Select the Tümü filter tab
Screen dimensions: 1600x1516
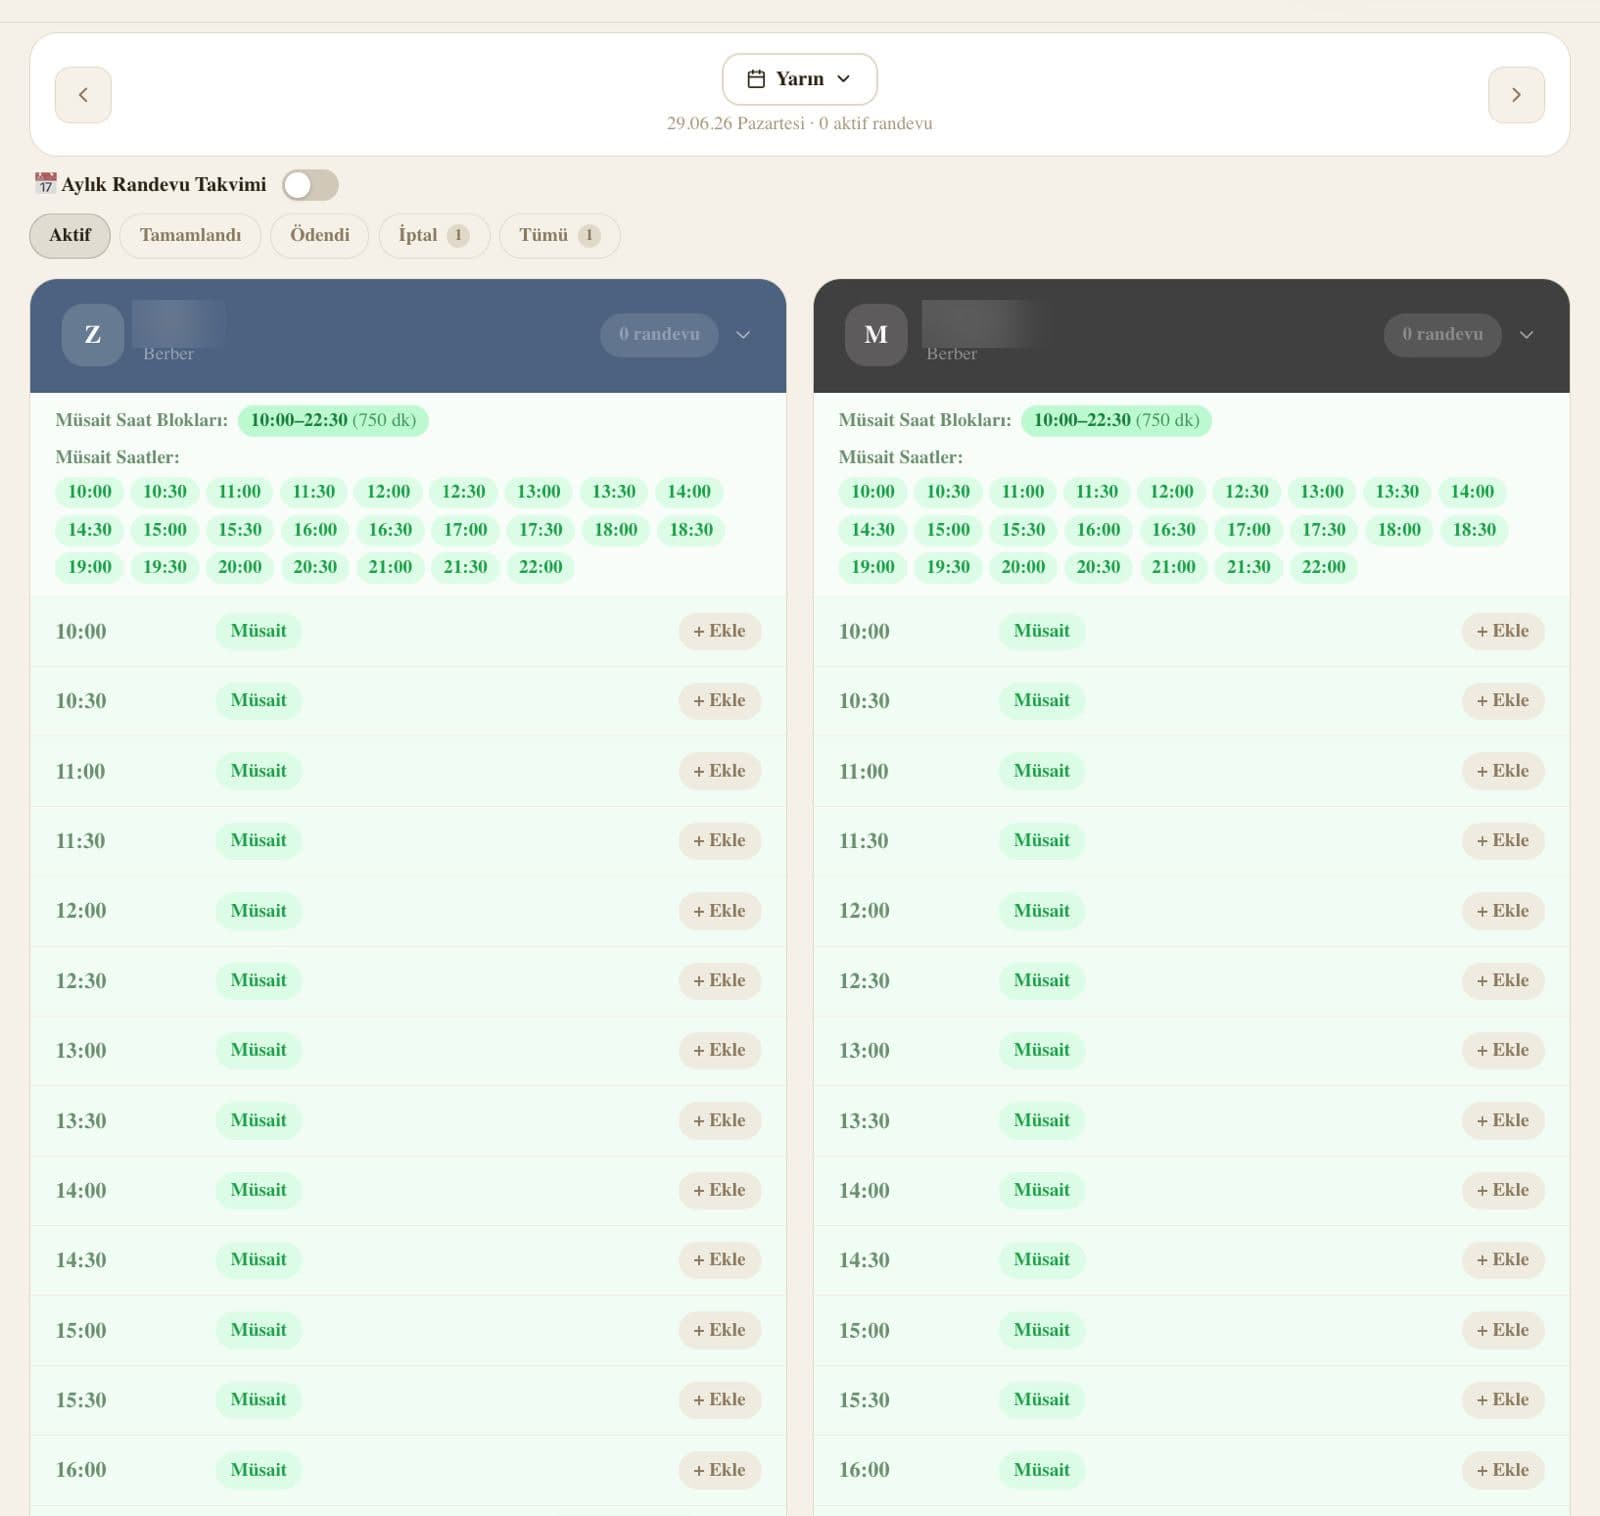[559, 235]
